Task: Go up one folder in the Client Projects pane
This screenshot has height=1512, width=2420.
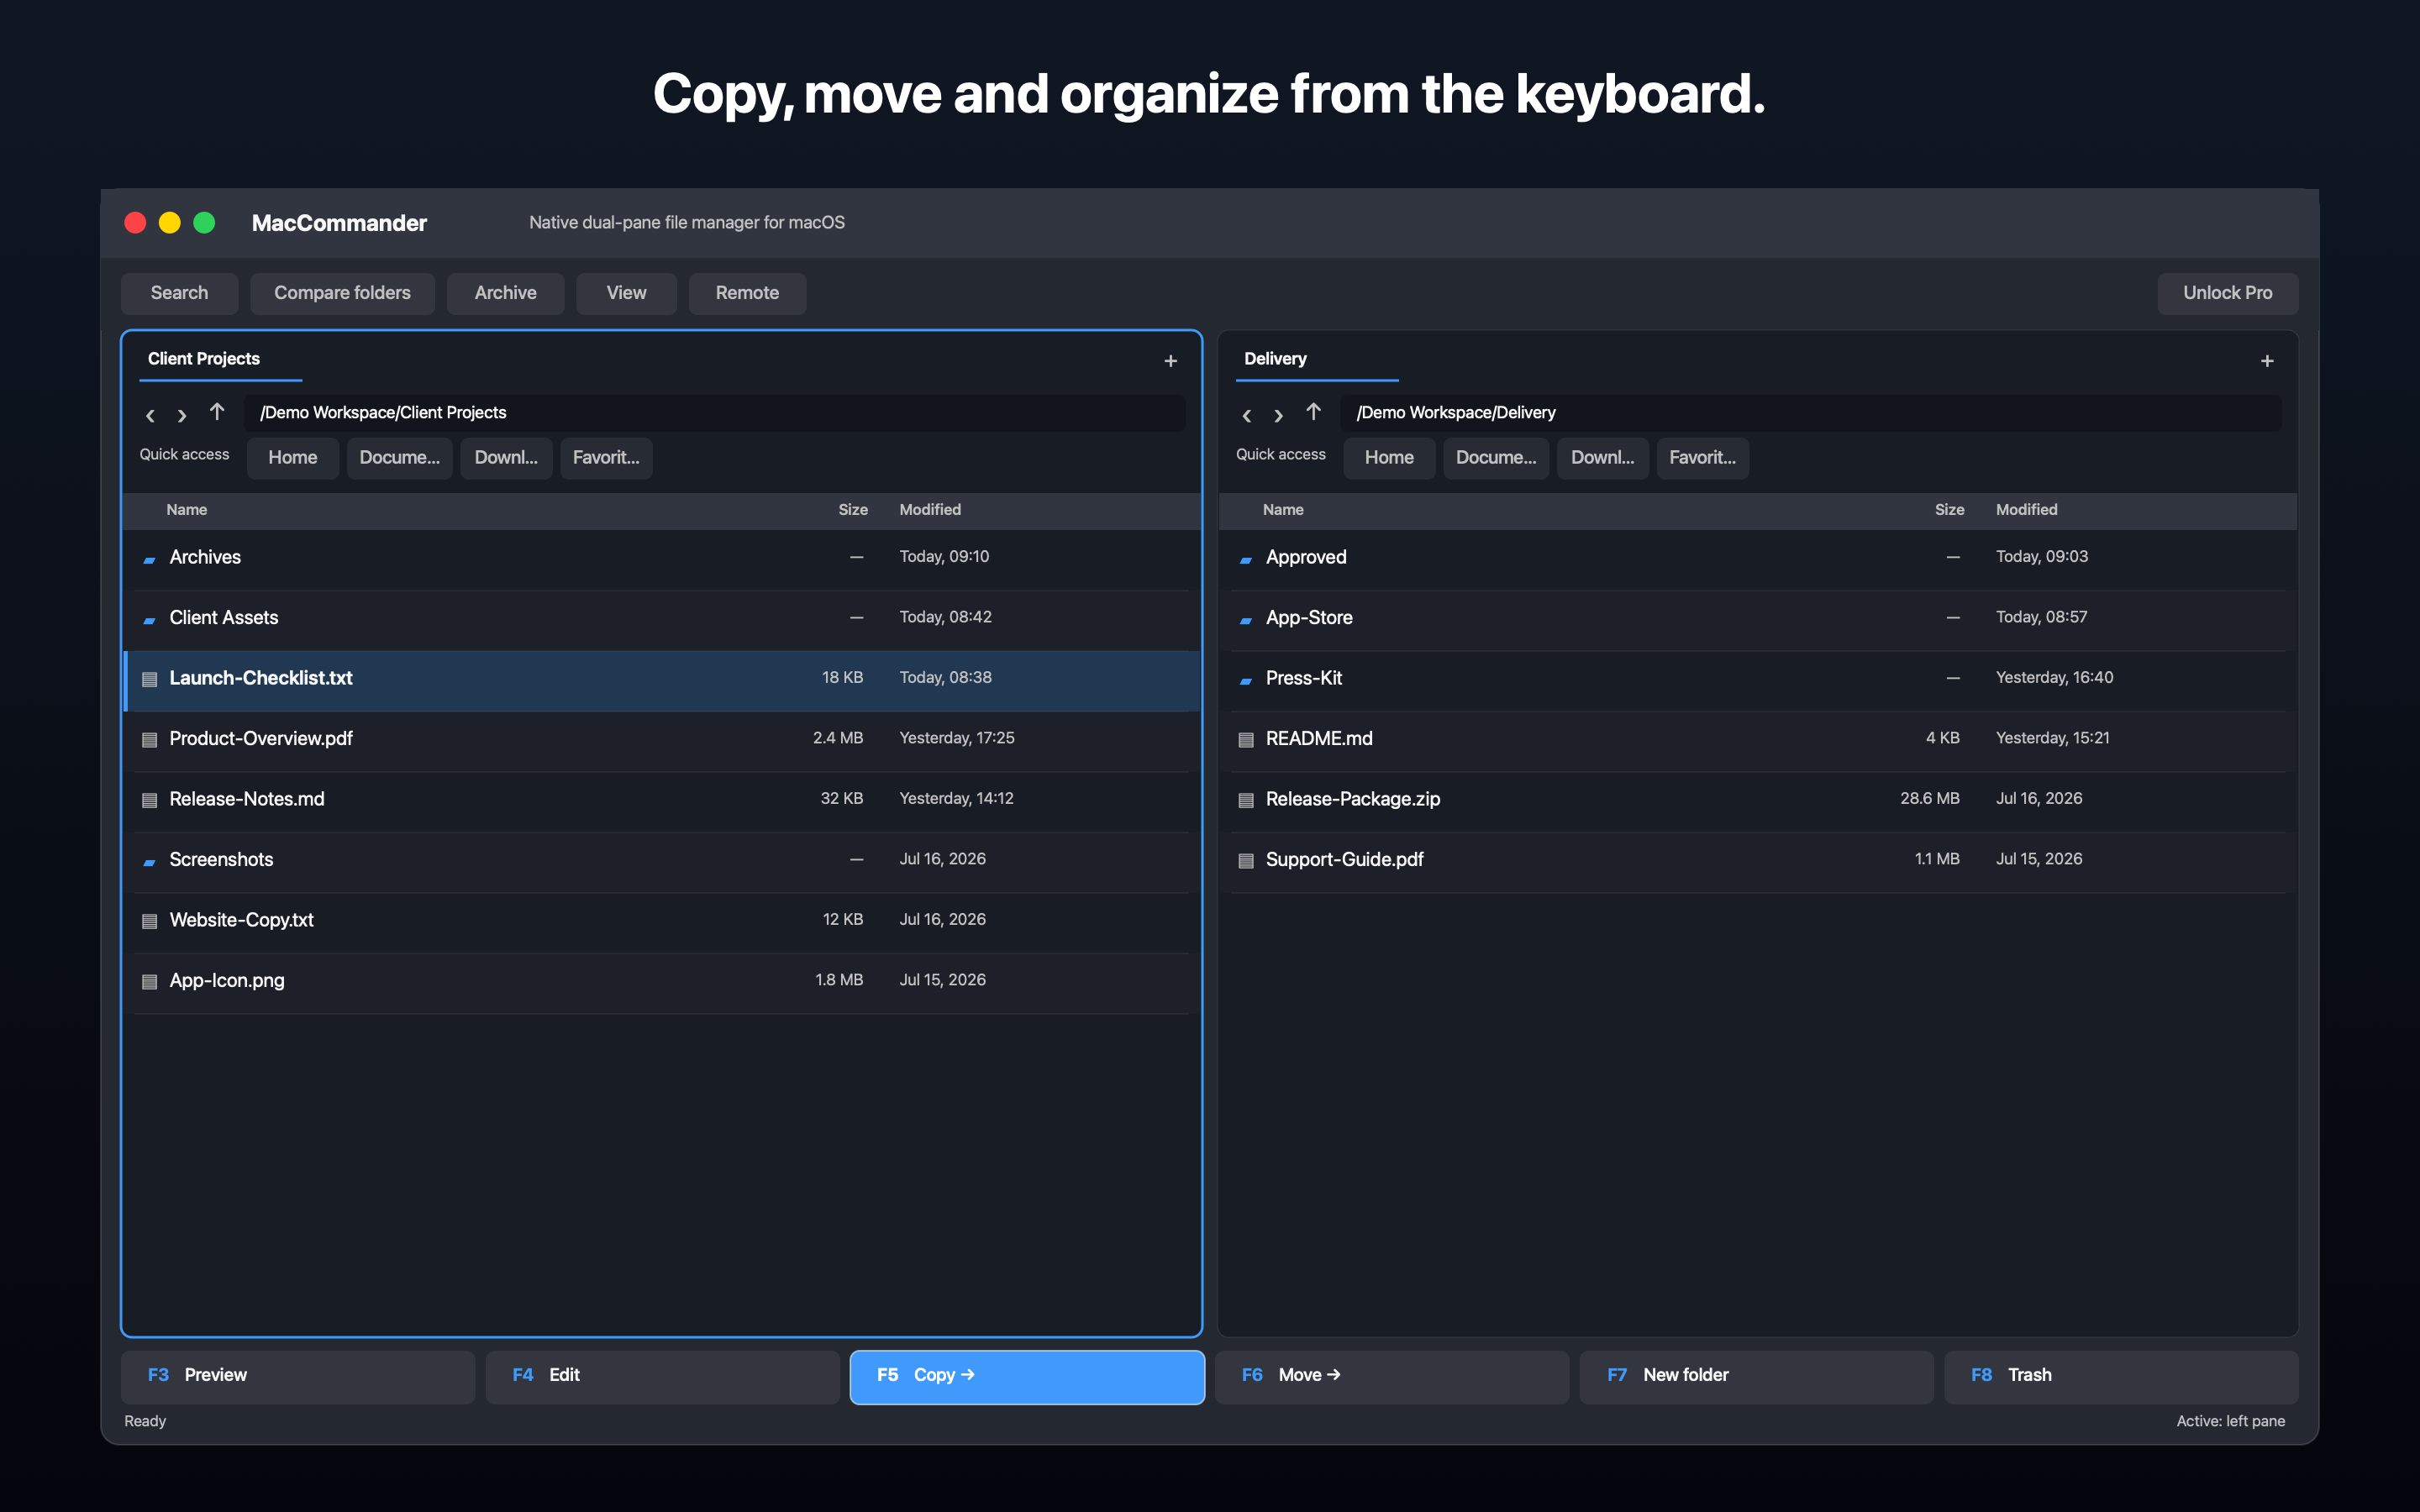Action: pyautogui.click(x=217, y=413)
